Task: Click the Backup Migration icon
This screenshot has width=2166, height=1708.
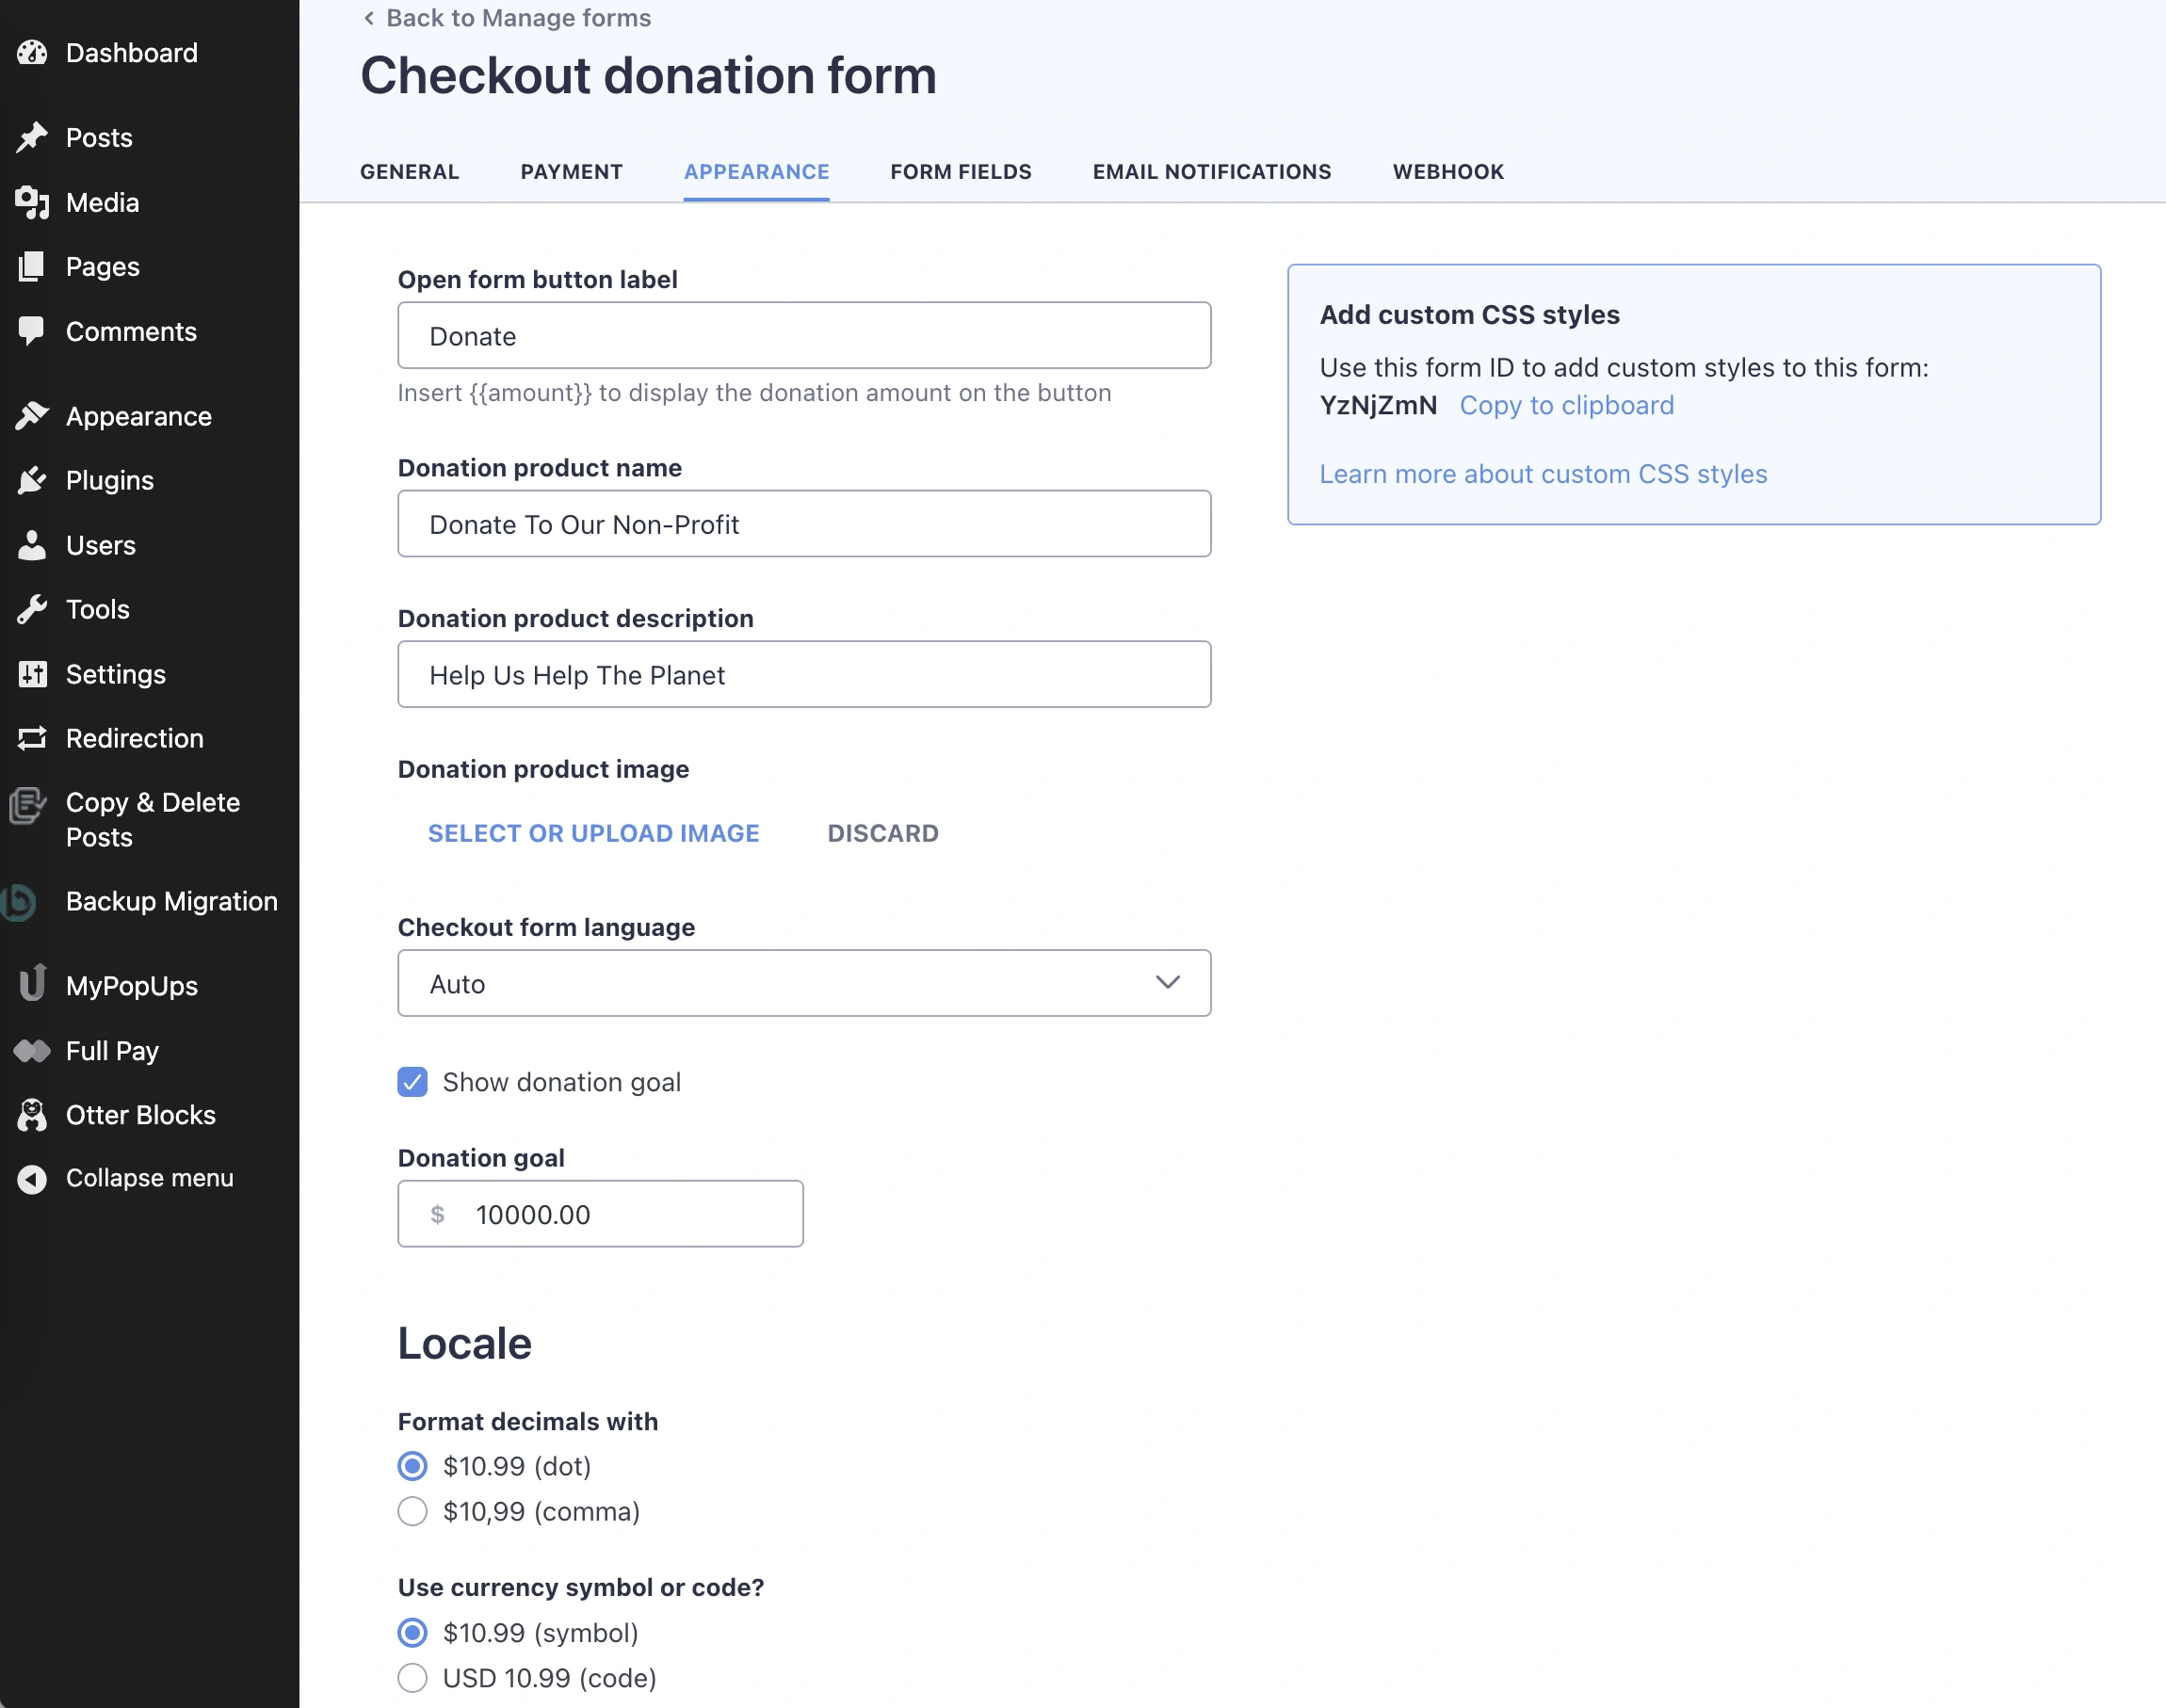Action: 20,902
